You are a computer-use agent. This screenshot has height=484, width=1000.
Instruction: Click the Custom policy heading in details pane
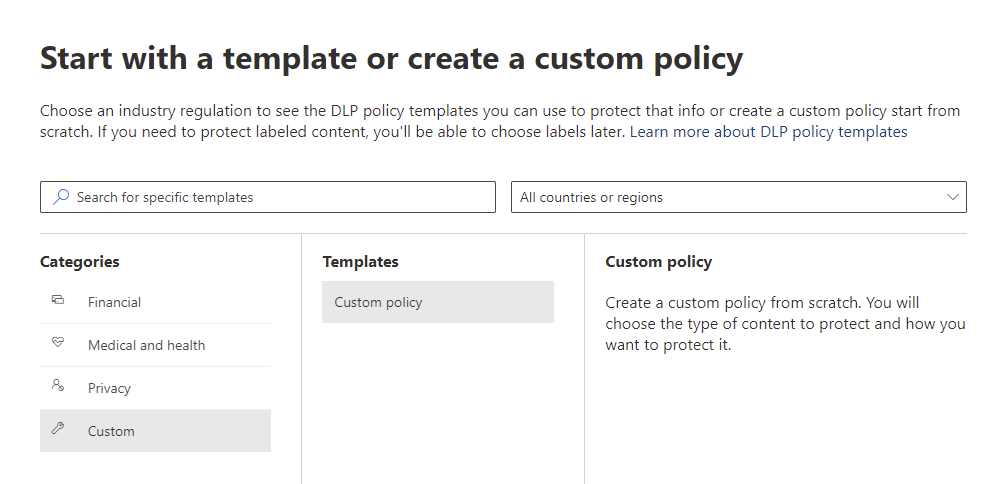click(658, 262)
